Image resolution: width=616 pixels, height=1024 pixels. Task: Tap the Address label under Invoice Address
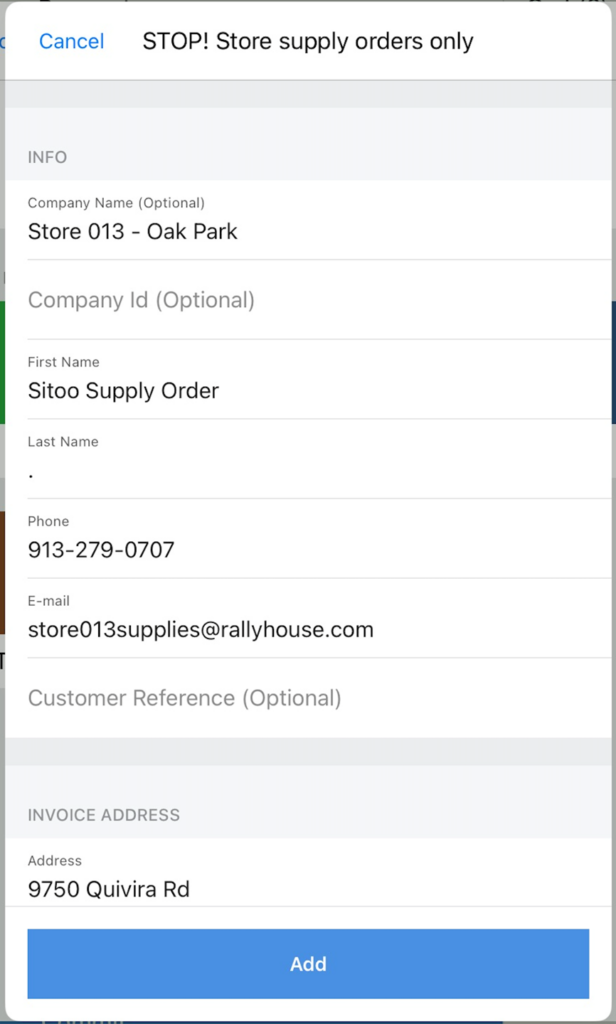tap(54, 861)
